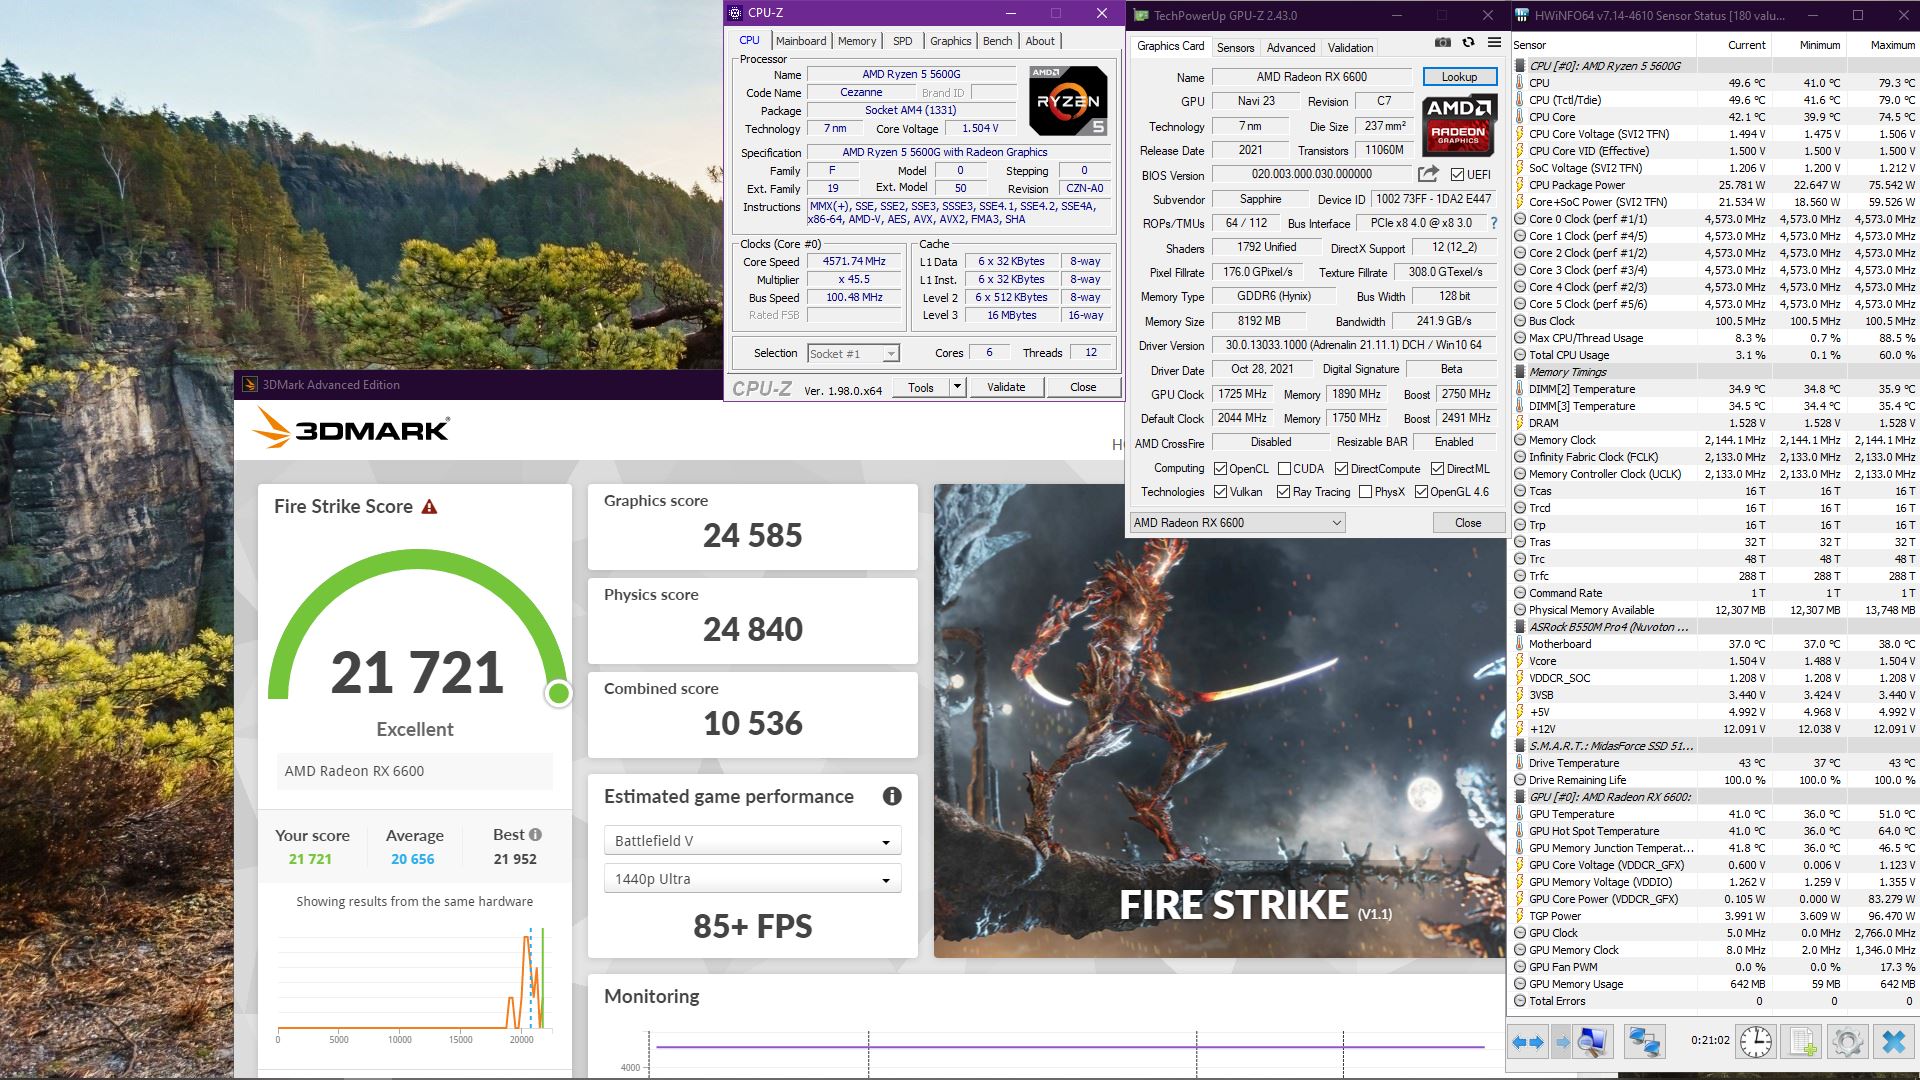Image resolution: width=1920 pixels, height=1080 pixels.
Task: Click the info icon beside Best score
Action: (535, 835)
